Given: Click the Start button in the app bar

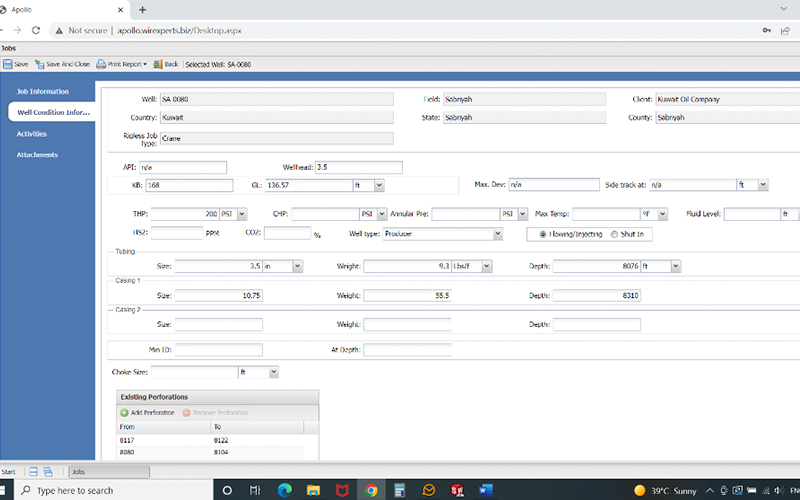Looking at the screenshot, I should coord(9,472).
